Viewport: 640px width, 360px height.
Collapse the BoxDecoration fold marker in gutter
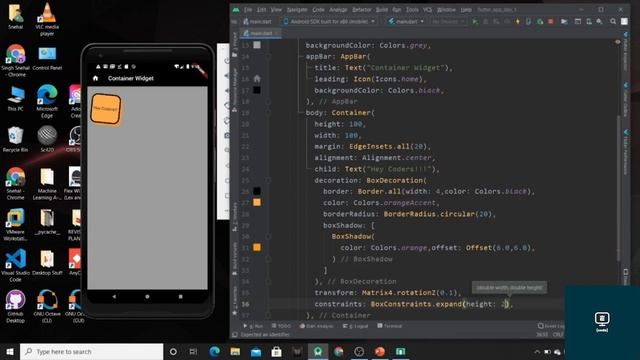[268, 180]
